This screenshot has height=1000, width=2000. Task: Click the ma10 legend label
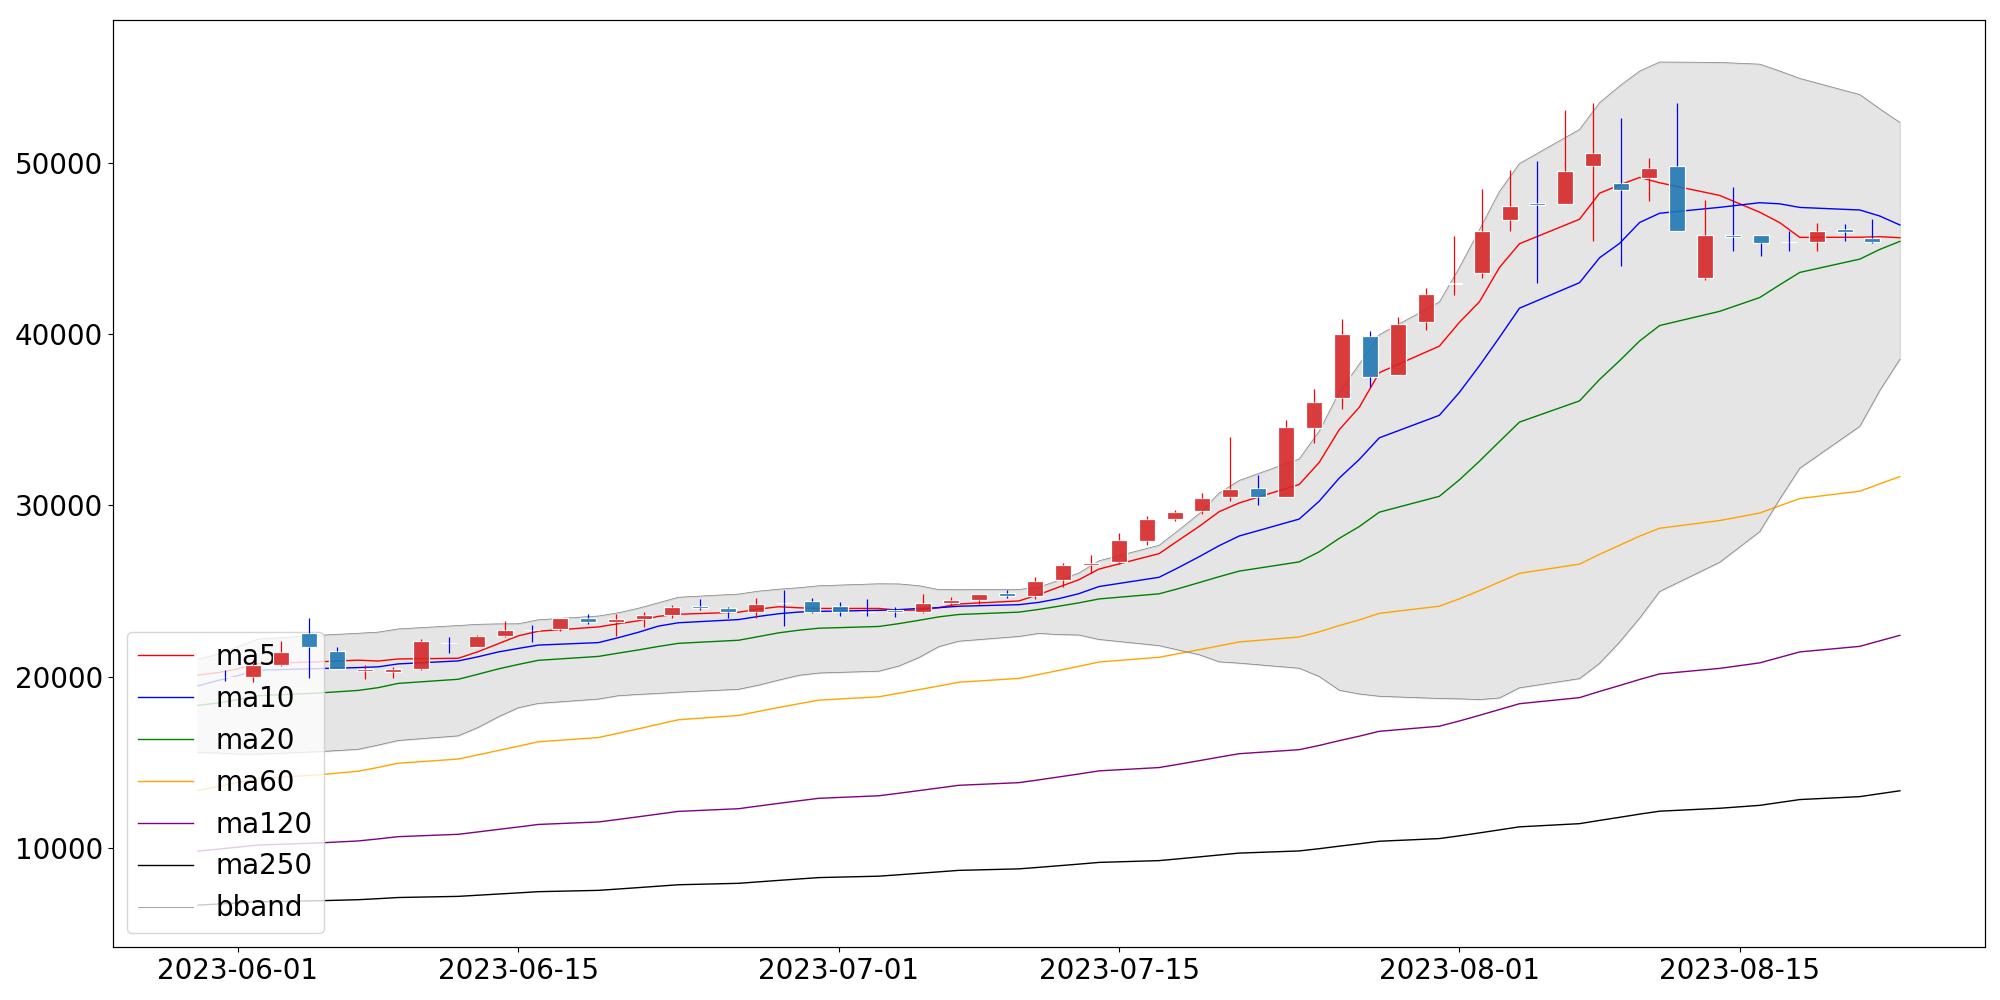(255, 698)
